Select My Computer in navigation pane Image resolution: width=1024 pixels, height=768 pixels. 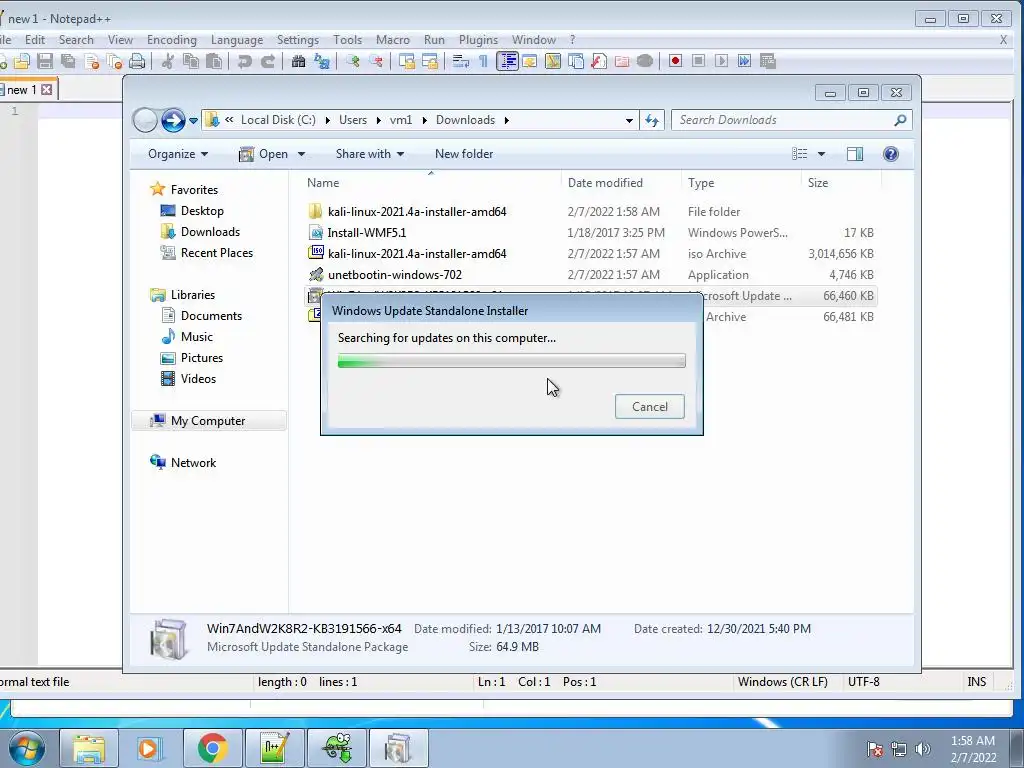pos(208,421)
